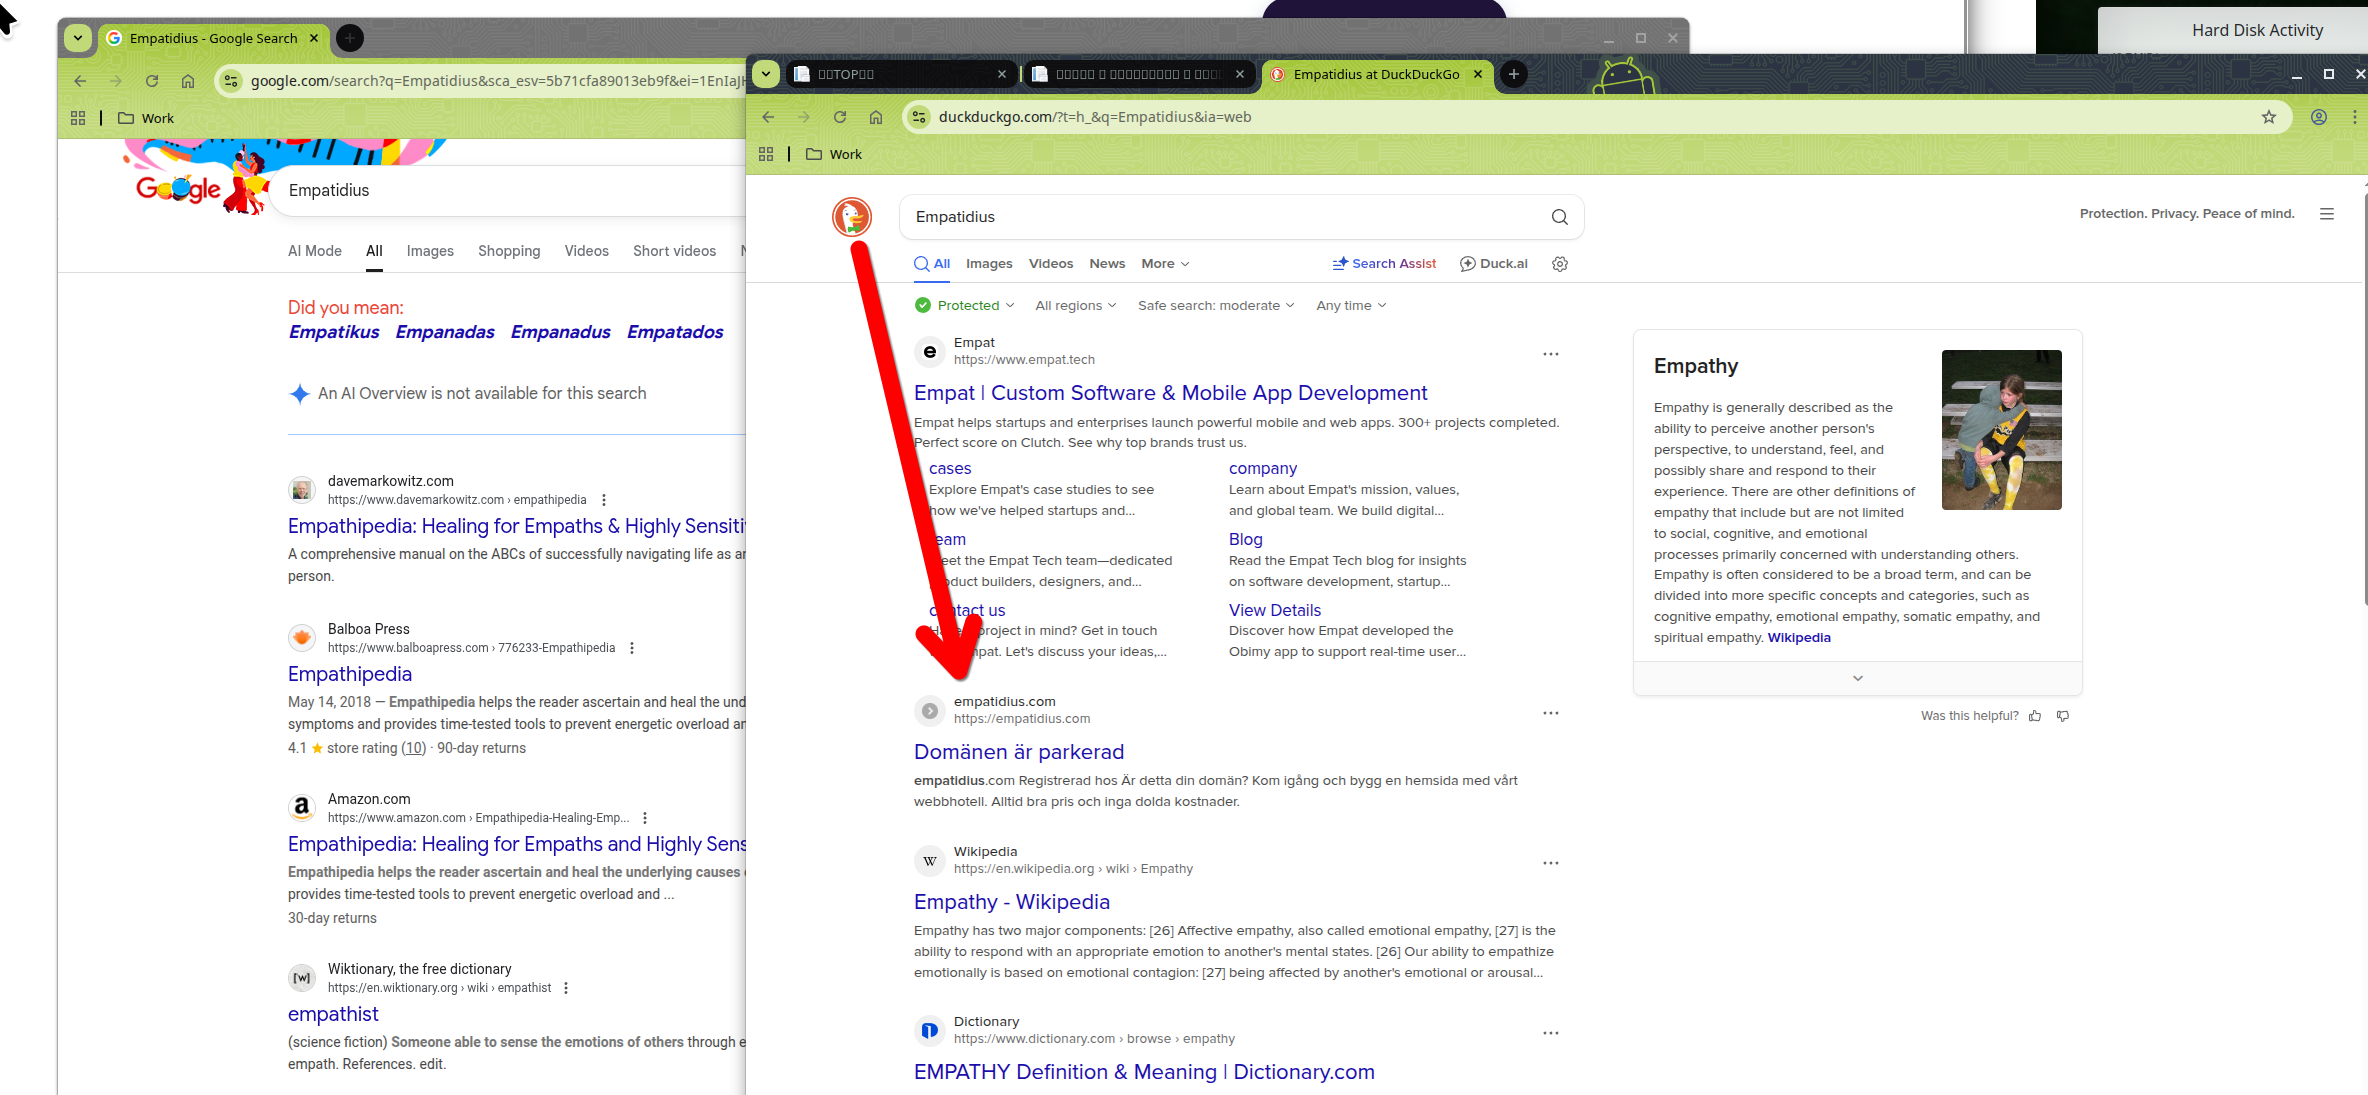Expand Empathy info card chevron
The height and width of the screenshot is (1095, 2368).
pos(1857,678)
